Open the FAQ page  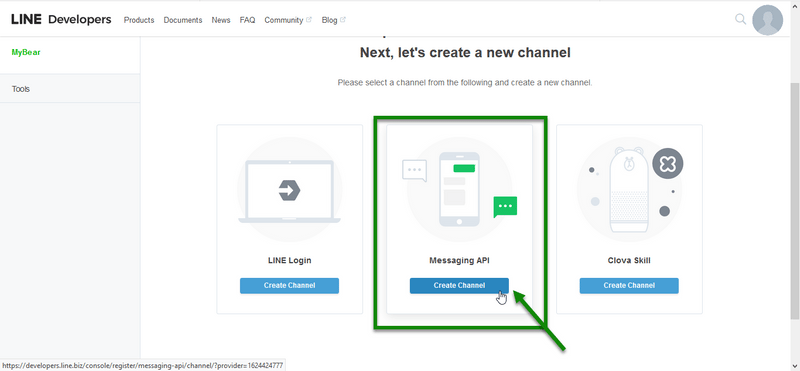point(247,20)
